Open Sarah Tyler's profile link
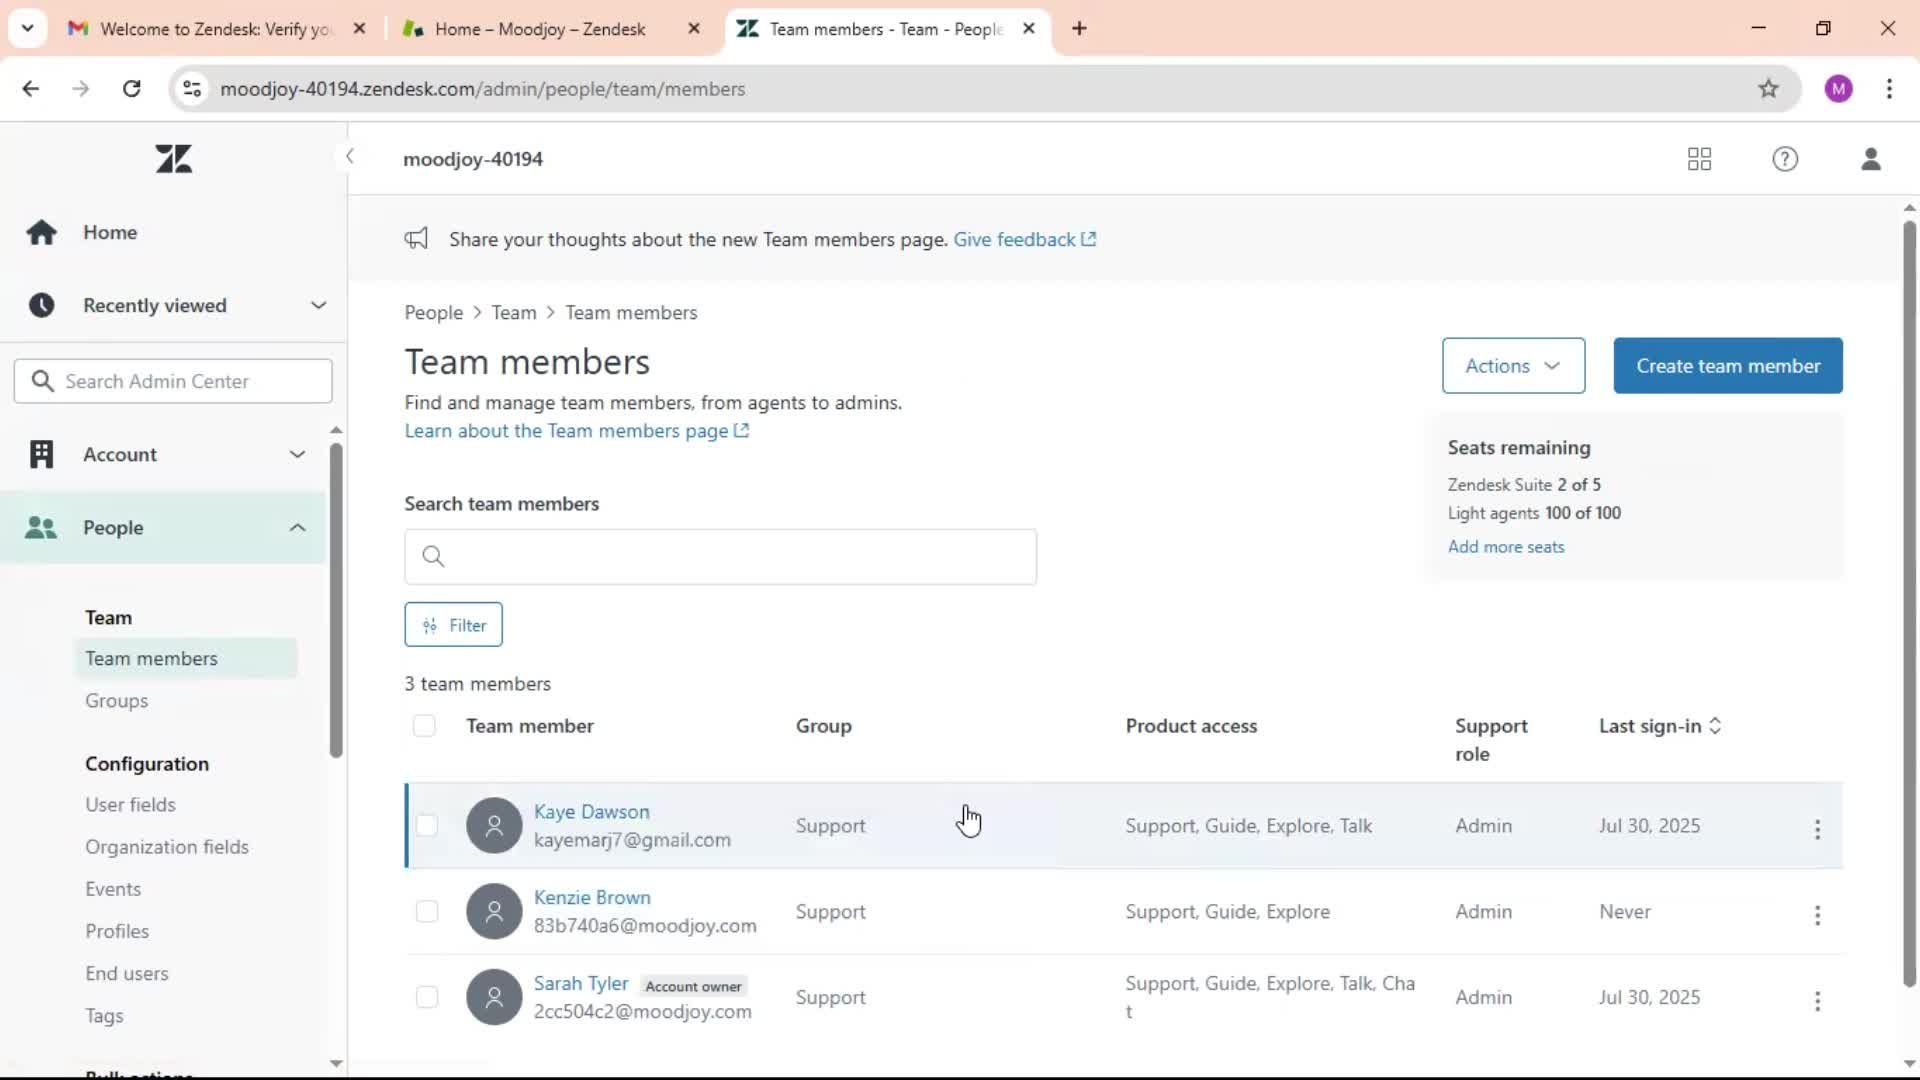The image size is (1920, 1080). pos(581,984)
